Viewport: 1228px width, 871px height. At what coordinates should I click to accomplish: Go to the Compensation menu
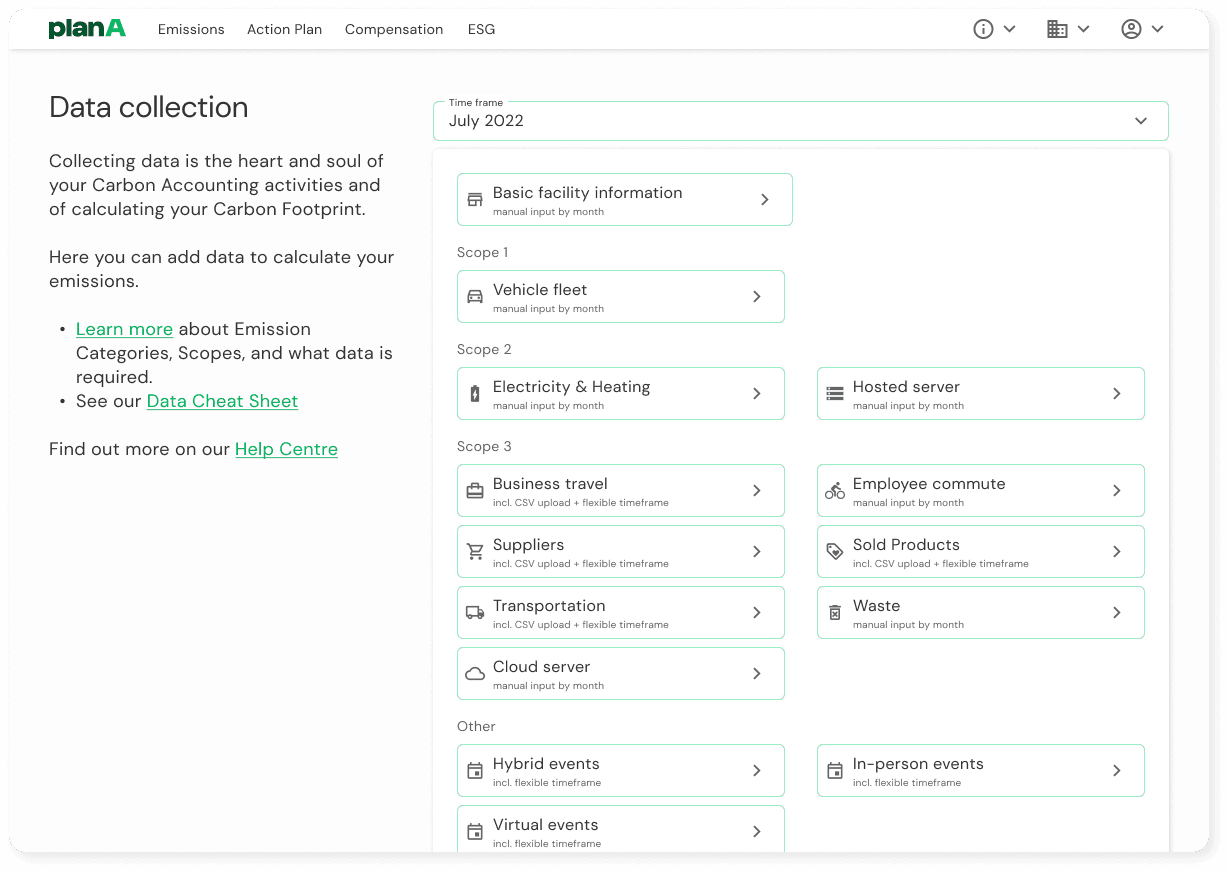click(394, 30)
